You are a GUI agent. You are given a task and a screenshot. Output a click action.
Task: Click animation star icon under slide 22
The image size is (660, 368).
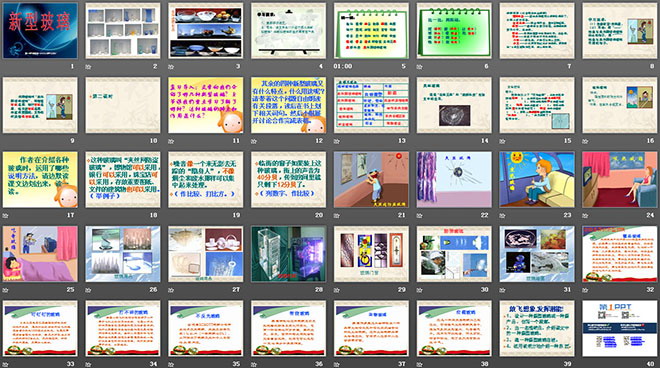click(420, 216)
